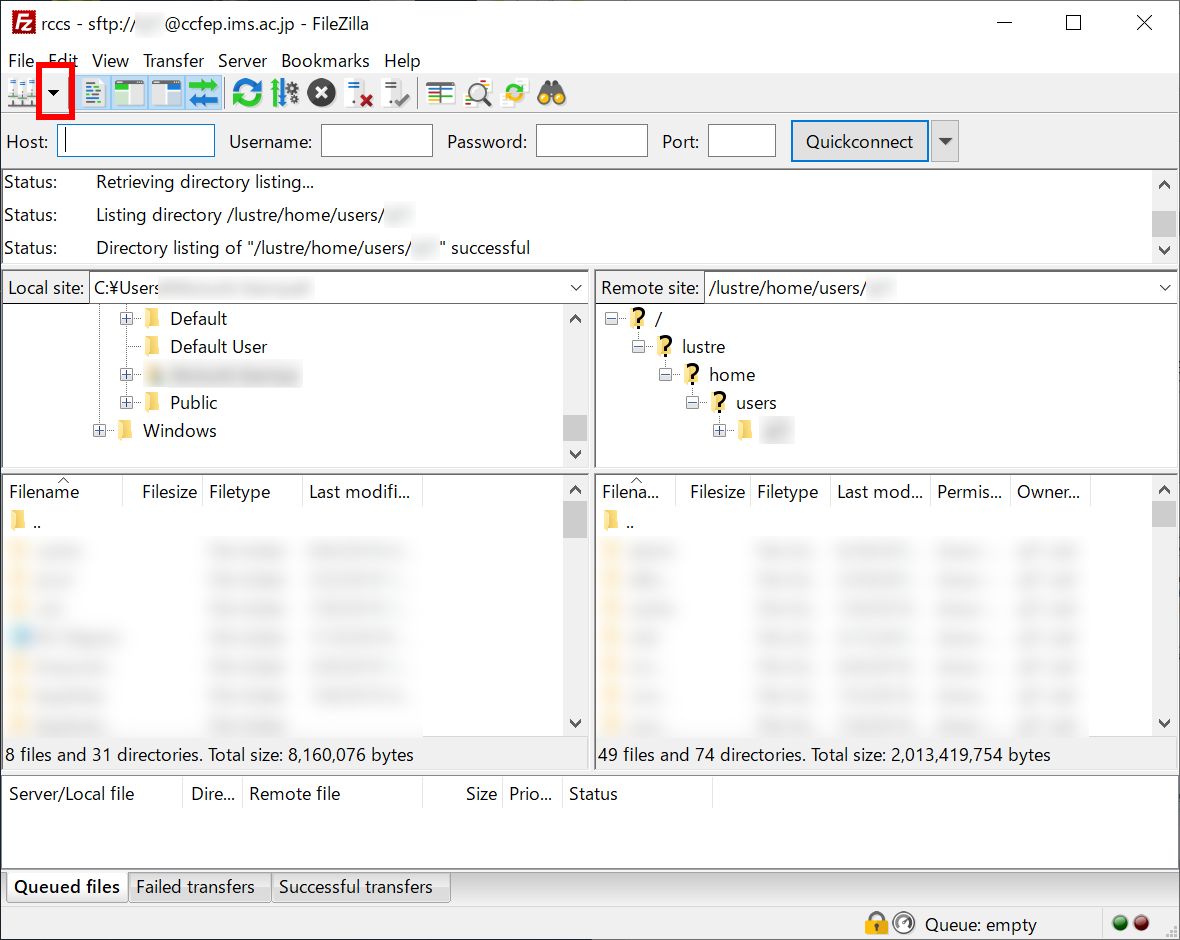Image resolution: width=1180 pixels, height=940 pixels.
Task: Toggle processing of the transfer queue
Action: coord(284,93)
